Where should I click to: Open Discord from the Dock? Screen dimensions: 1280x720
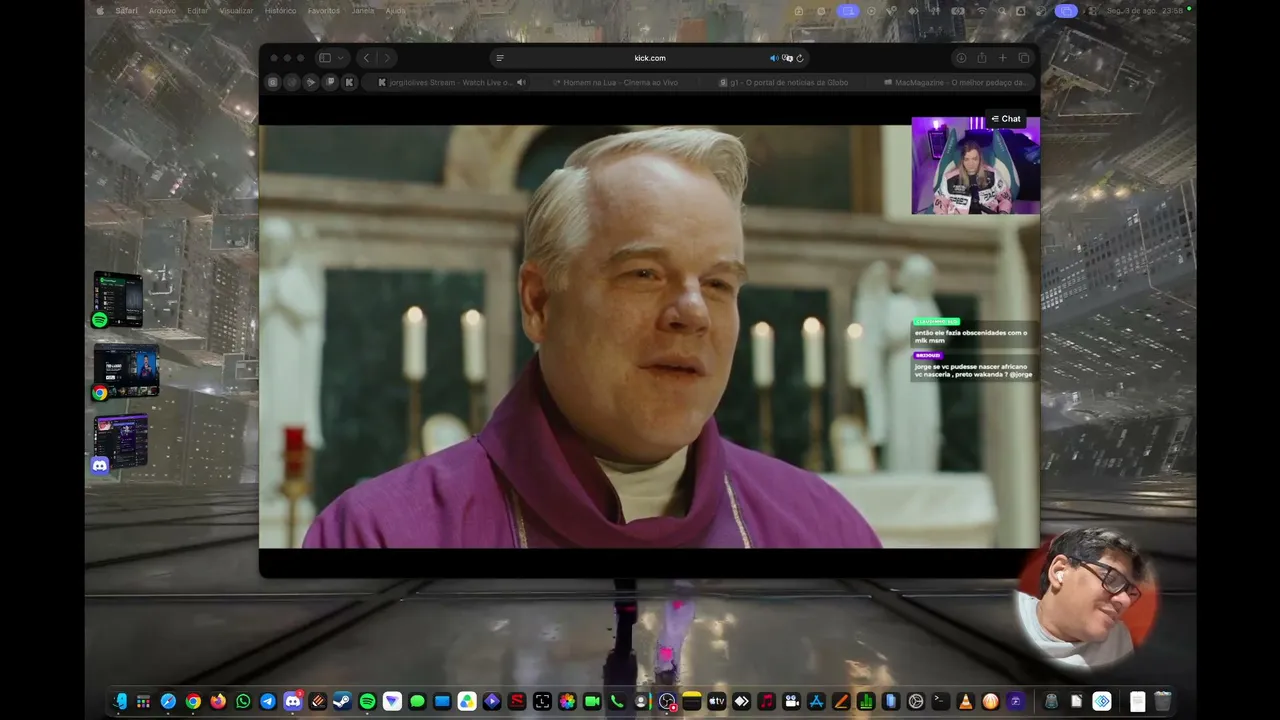(x=293, y=702)
